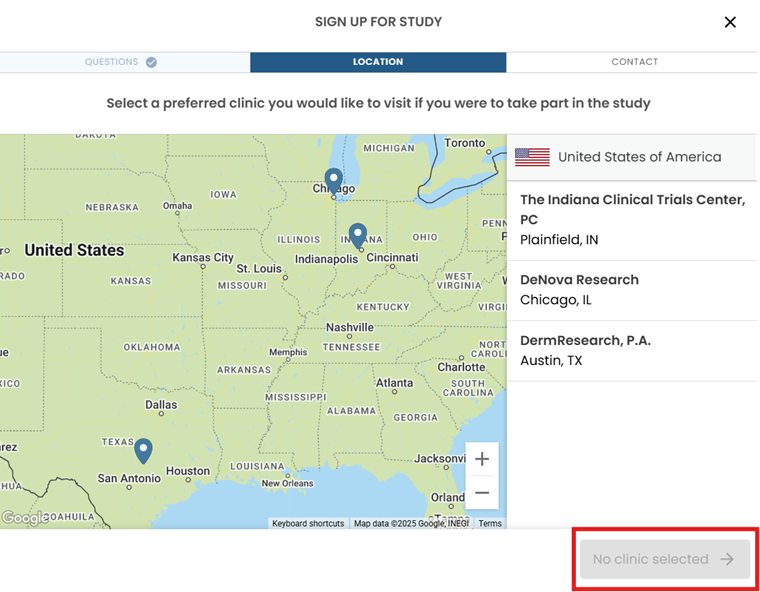The width and height of the screenshot is (760, 592).
Task: Click the Austin, TX location text
Action: [551, 361]
